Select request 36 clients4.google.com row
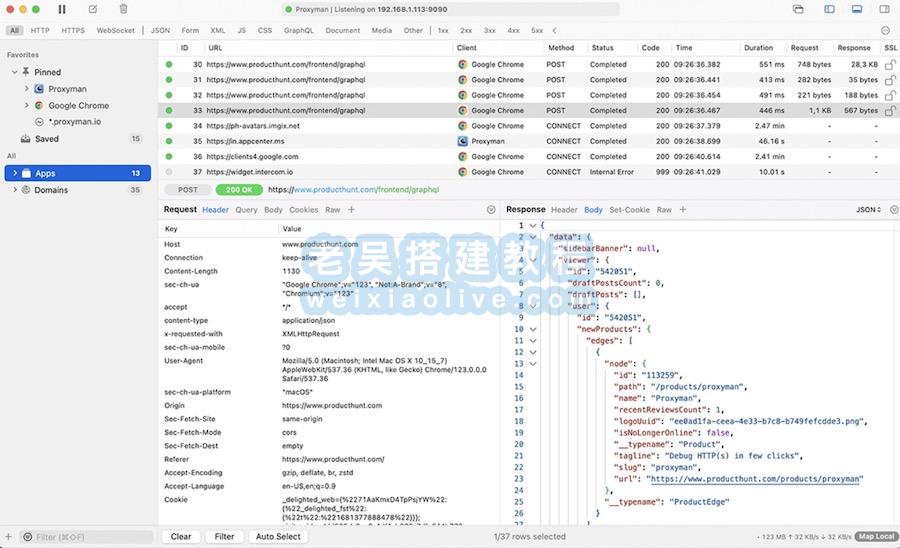900x548 pixels. pos(529,157)
